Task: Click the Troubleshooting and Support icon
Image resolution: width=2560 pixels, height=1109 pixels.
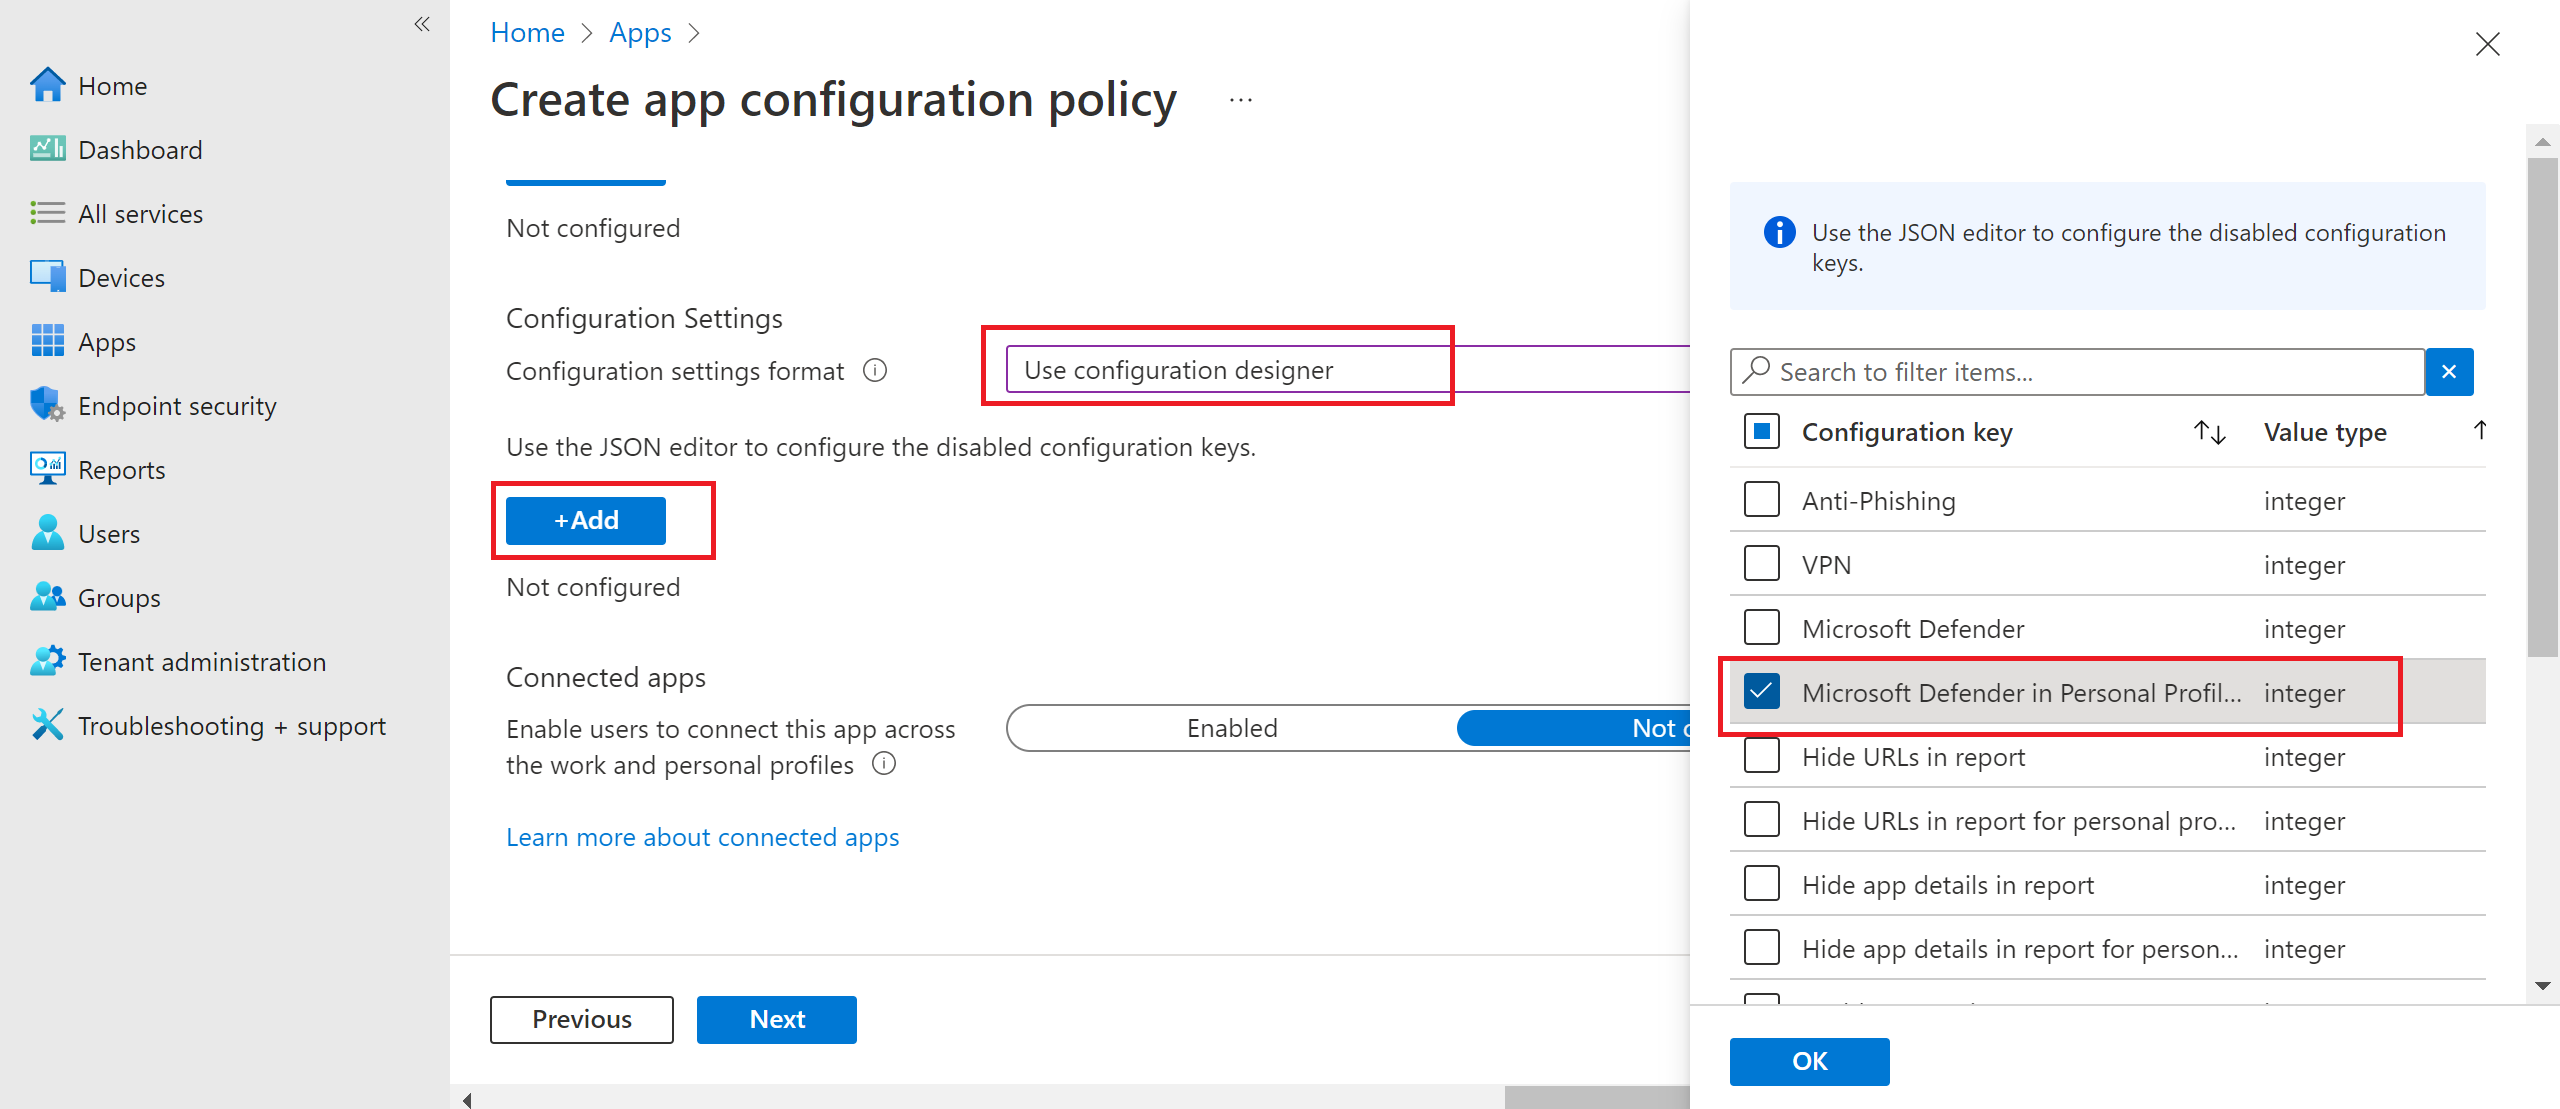Action: (x=44, y=724)
